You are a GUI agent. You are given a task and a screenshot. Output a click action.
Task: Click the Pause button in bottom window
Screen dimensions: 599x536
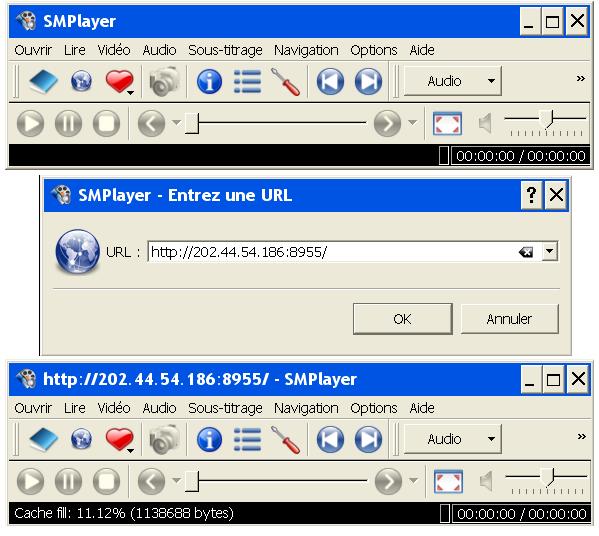68,481
